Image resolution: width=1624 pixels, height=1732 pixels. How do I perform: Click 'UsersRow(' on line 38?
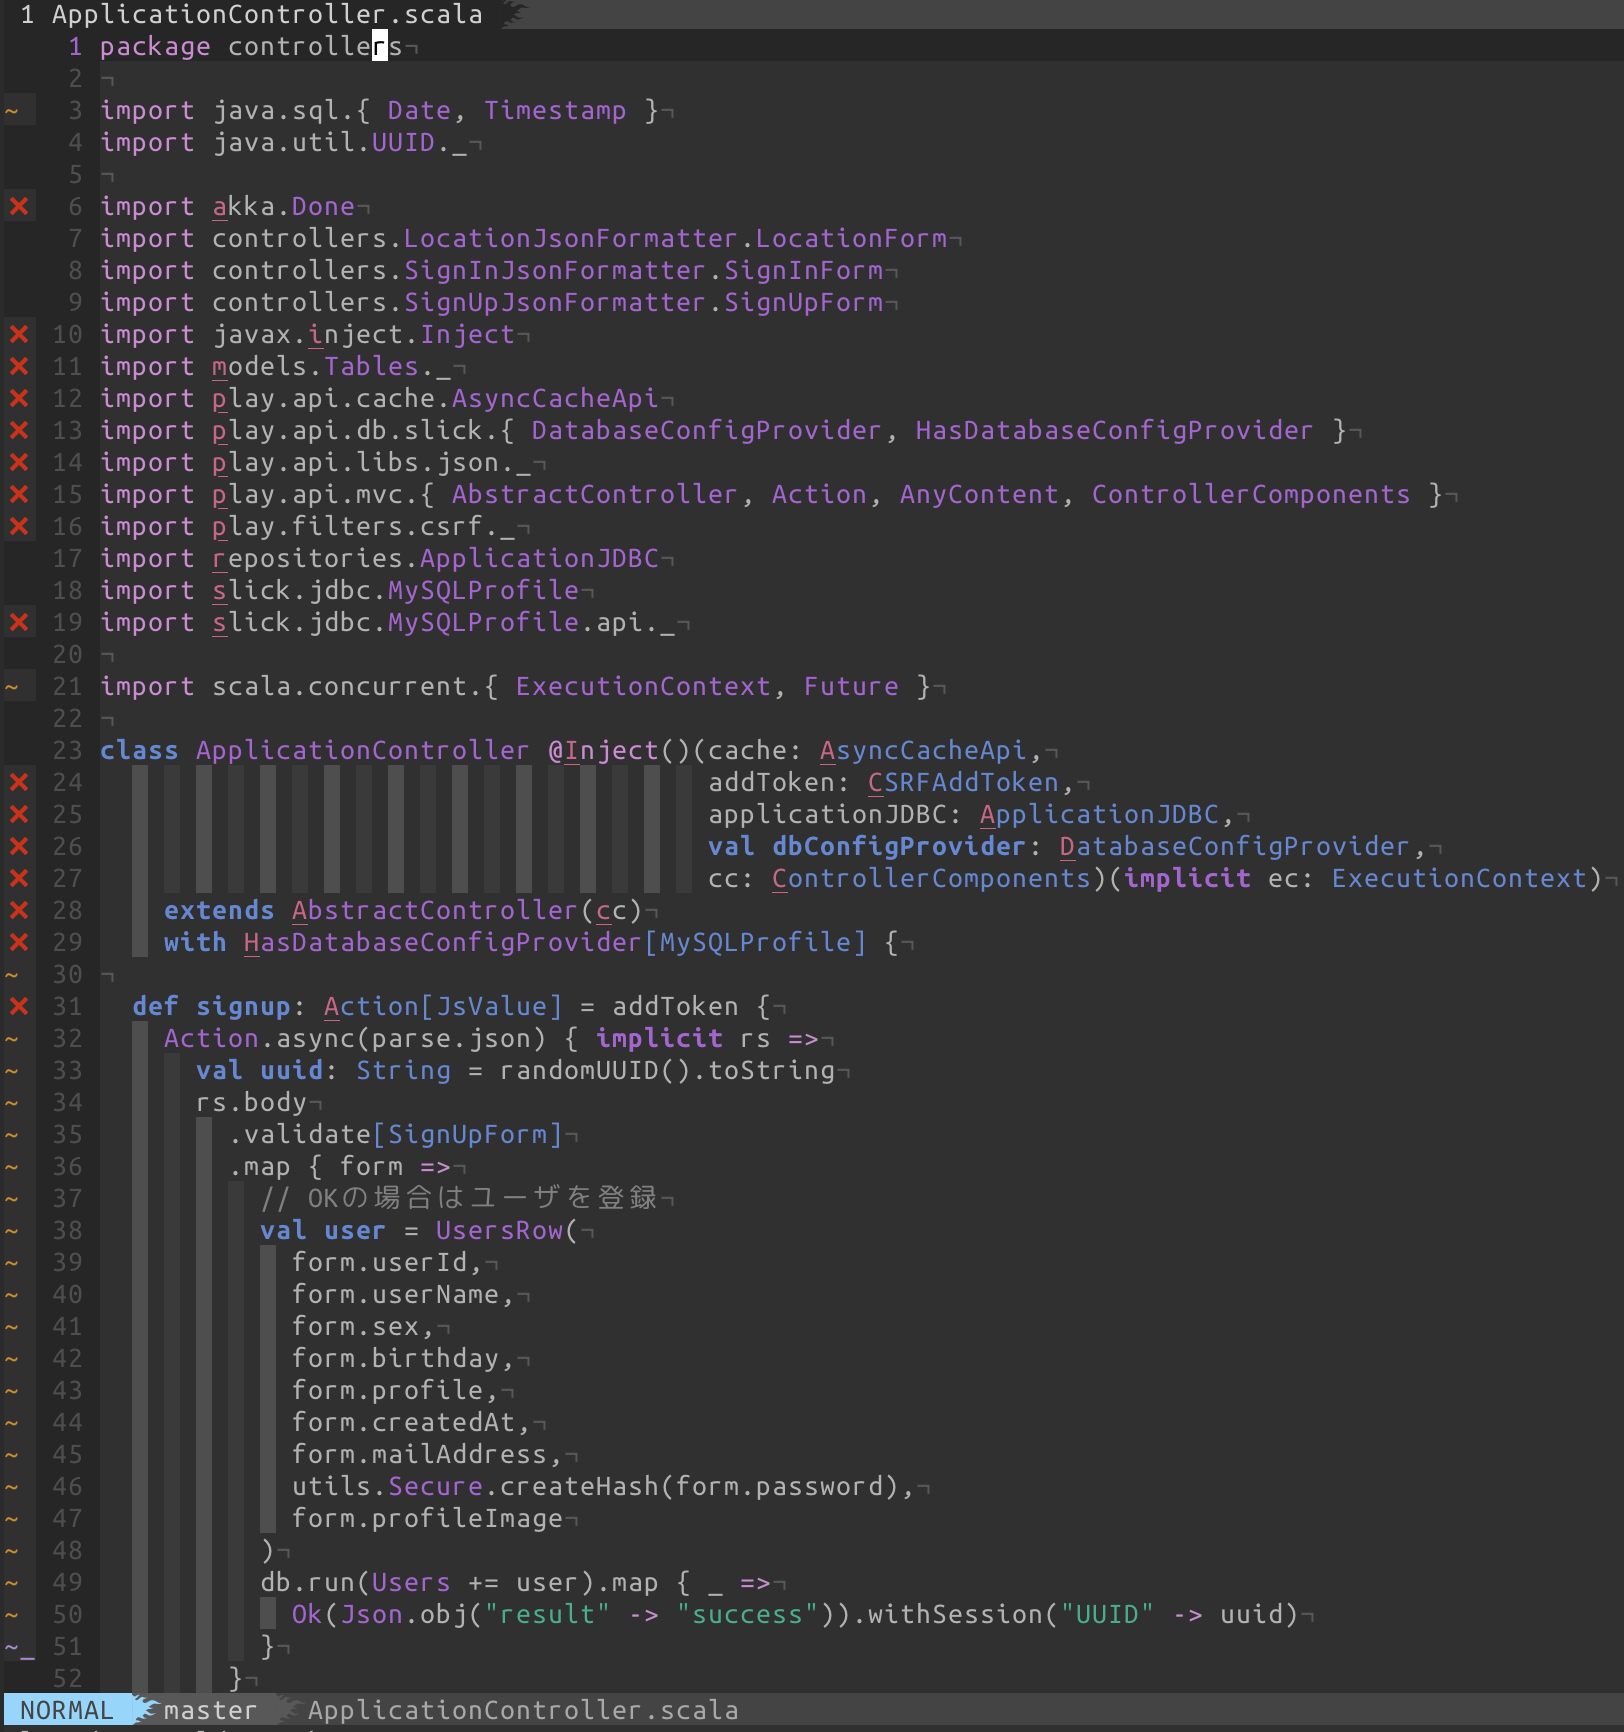(507, 1231)
